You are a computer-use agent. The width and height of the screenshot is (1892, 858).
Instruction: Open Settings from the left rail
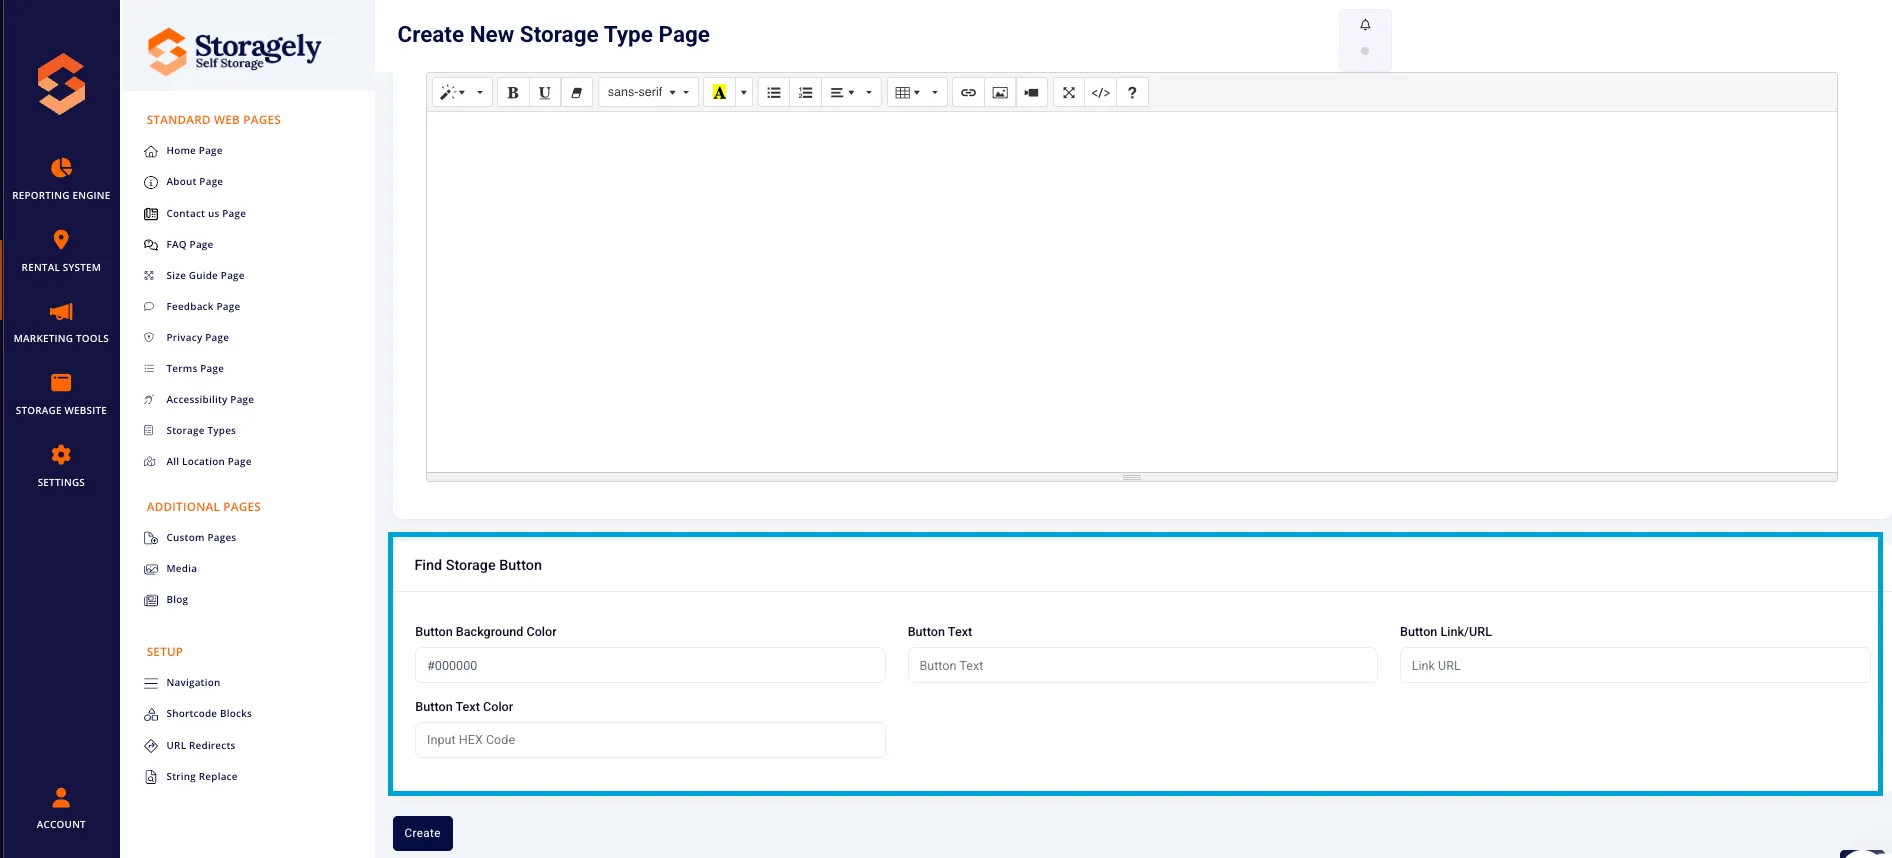point(61,466)
